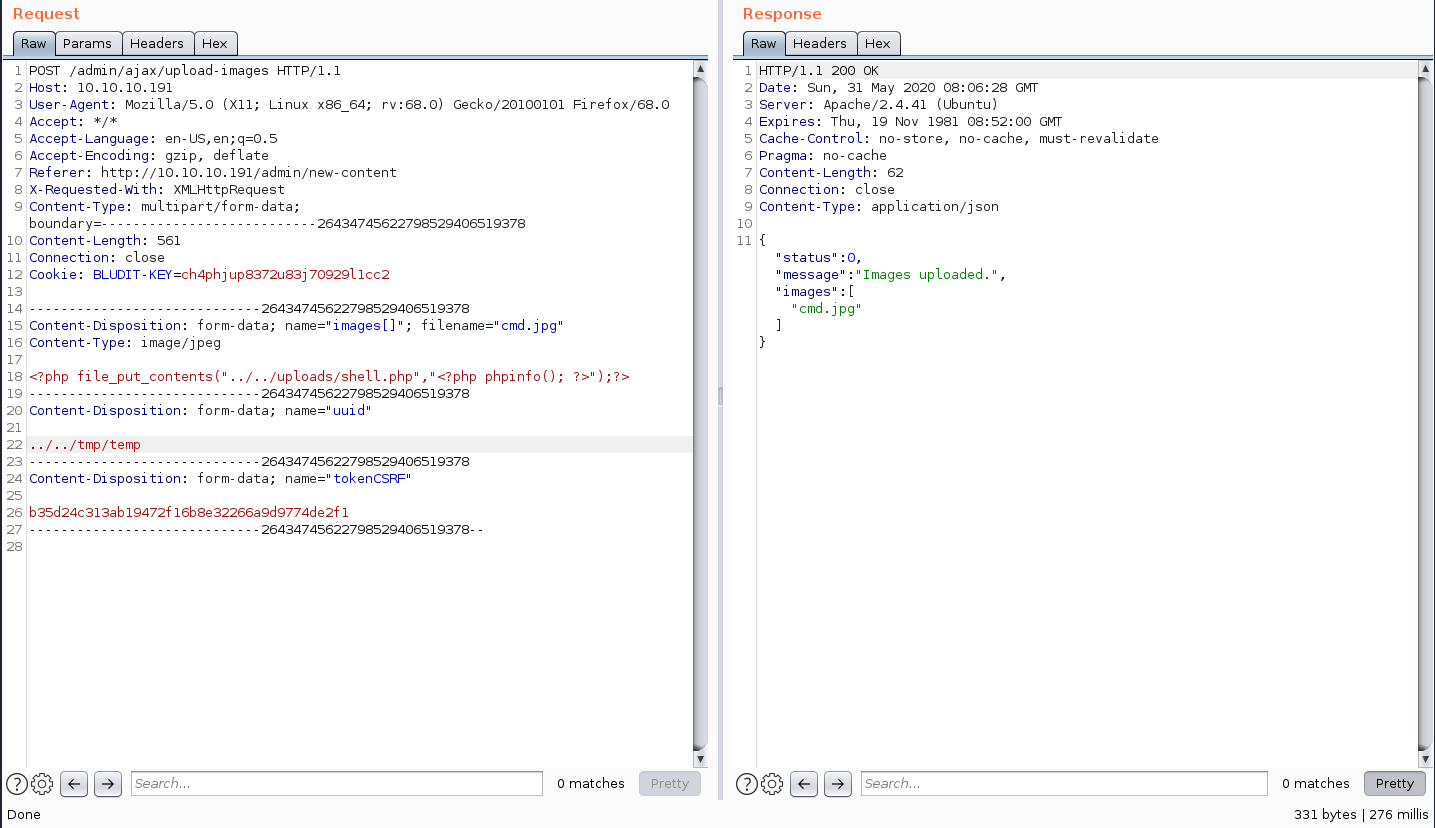Image resolution: width=1435 pixels, height=828 pixels.
Task: Click the "status":0 JSON line
Action: click(x=819, y=258)
